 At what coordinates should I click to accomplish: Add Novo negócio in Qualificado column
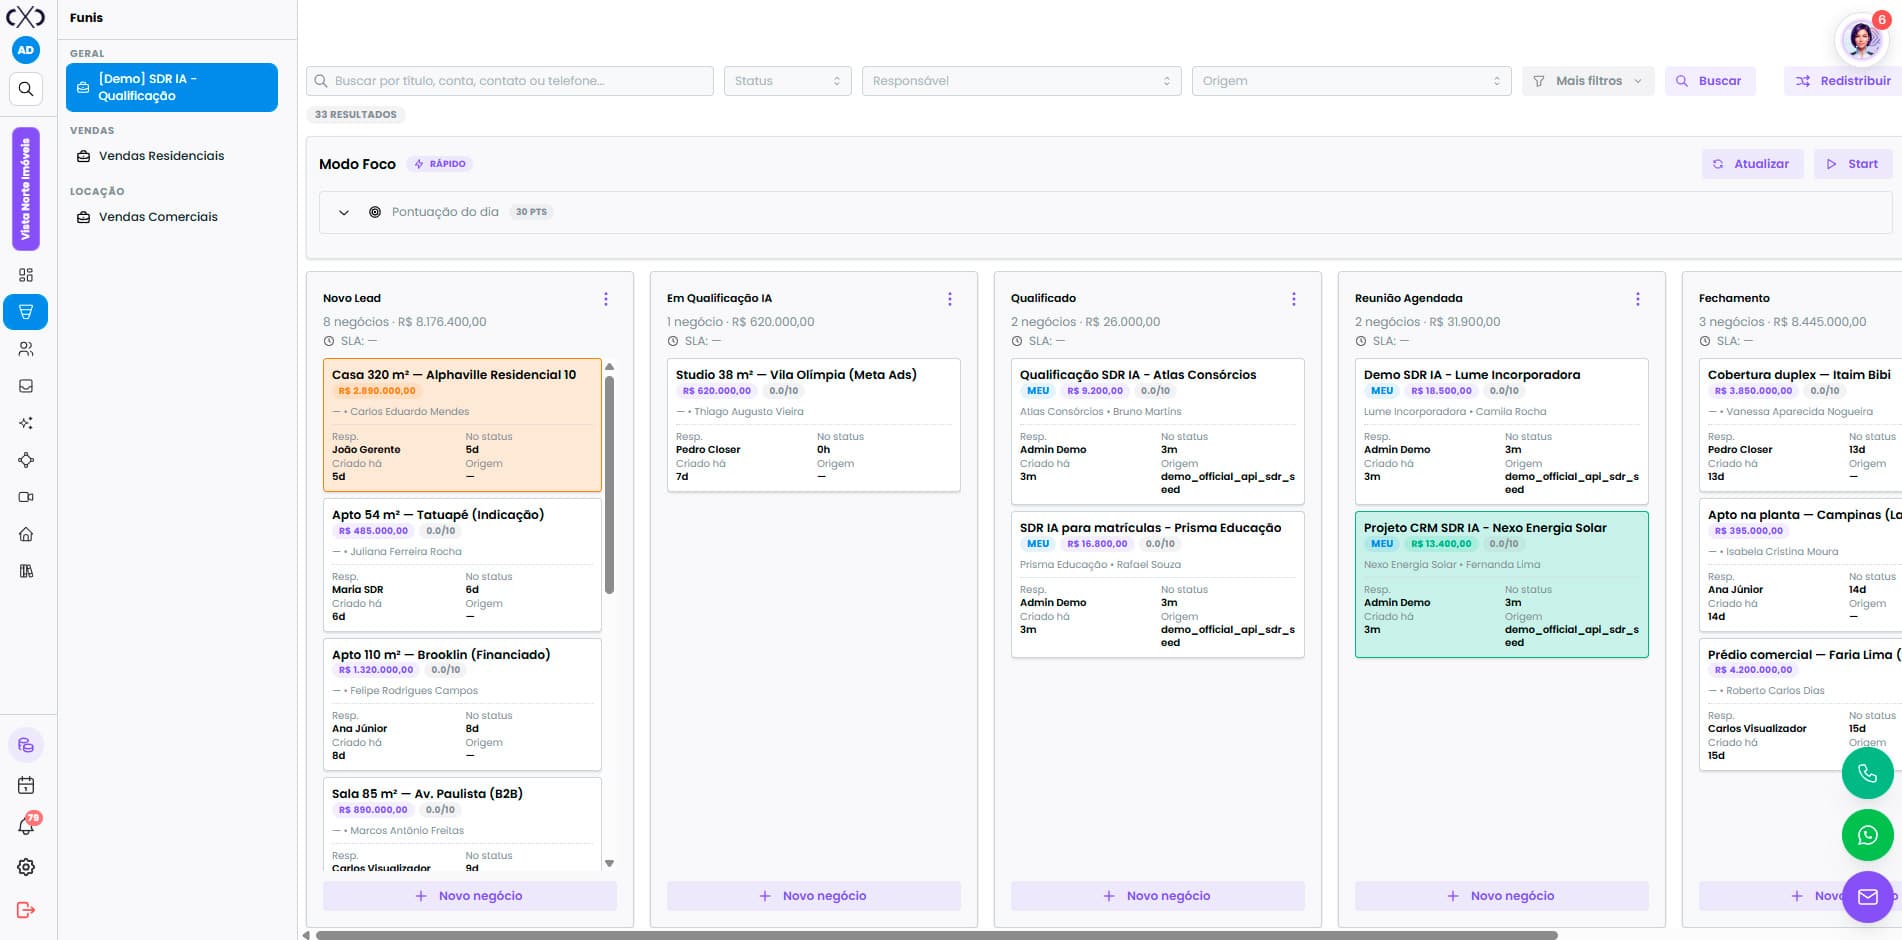[x=1157, y=896]
